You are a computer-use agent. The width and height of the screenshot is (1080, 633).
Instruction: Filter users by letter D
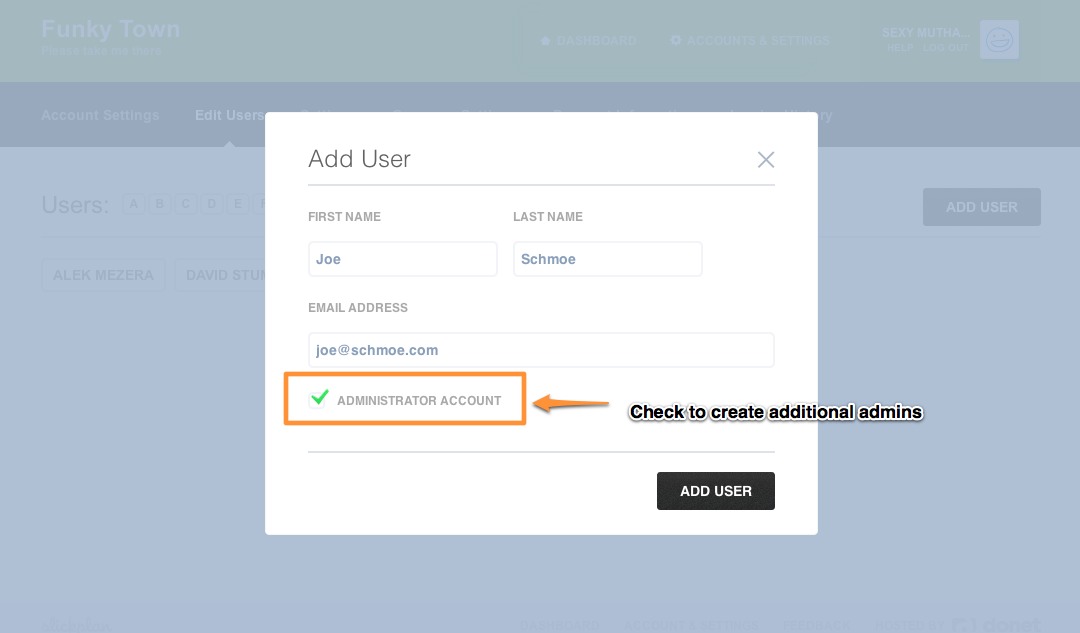212,204
